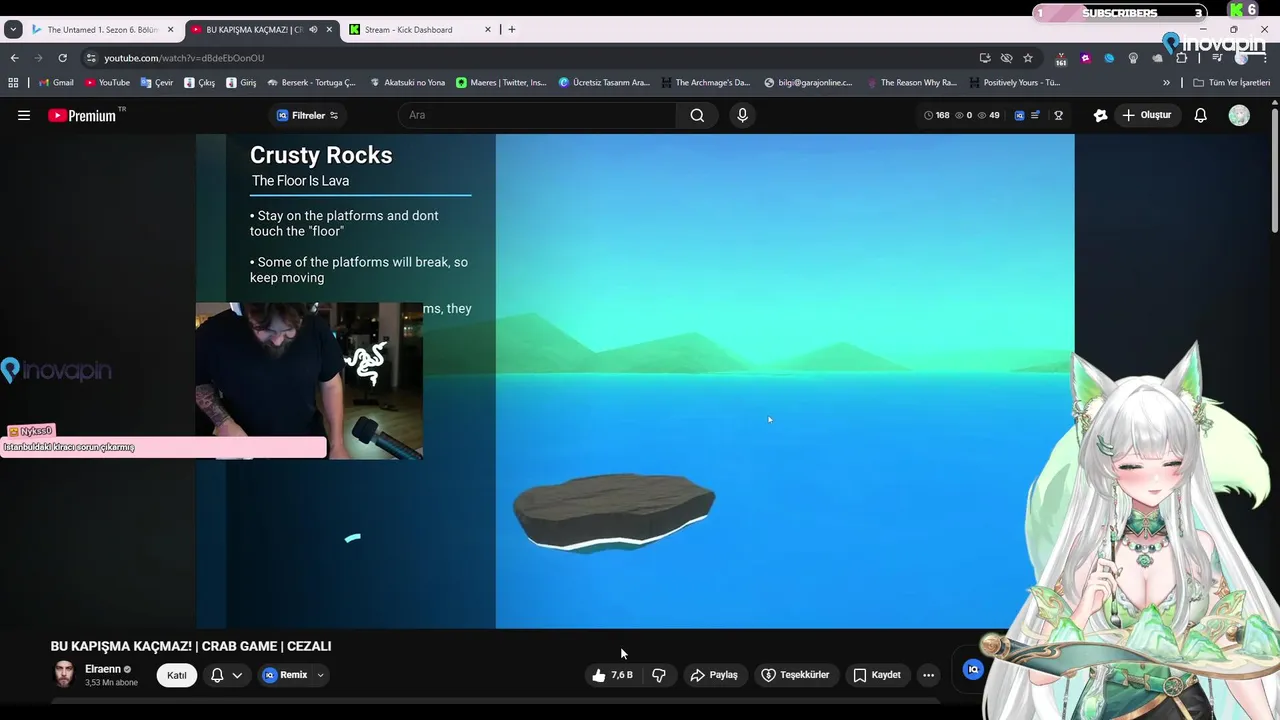Open the sparkle star icon left of Oluştur

tap(1101, 116)
